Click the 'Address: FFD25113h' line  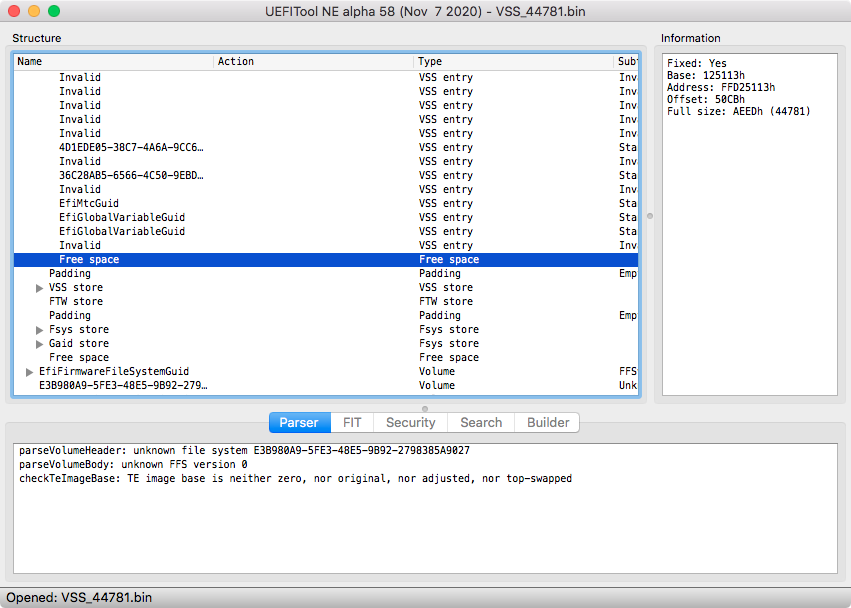click(721, 87)
